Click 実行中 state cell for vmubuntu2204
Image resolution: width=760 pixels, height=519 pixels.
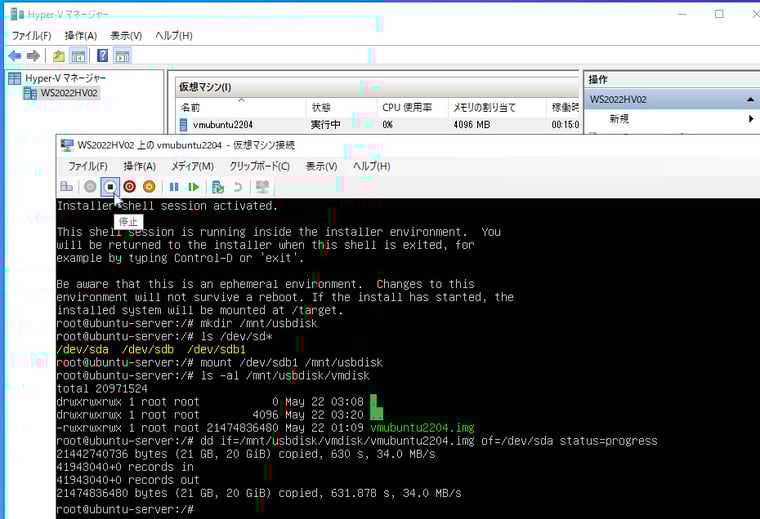(x=325, y=125)
